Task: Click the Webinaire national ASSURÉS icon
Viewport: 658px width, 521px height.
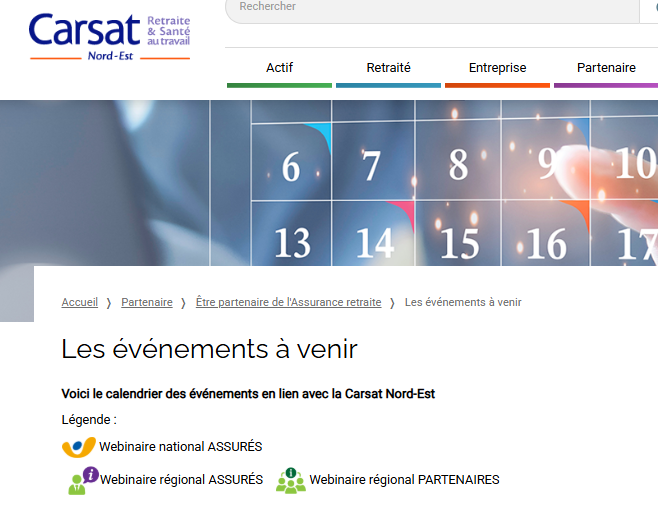Action: (x=78, y=447)
